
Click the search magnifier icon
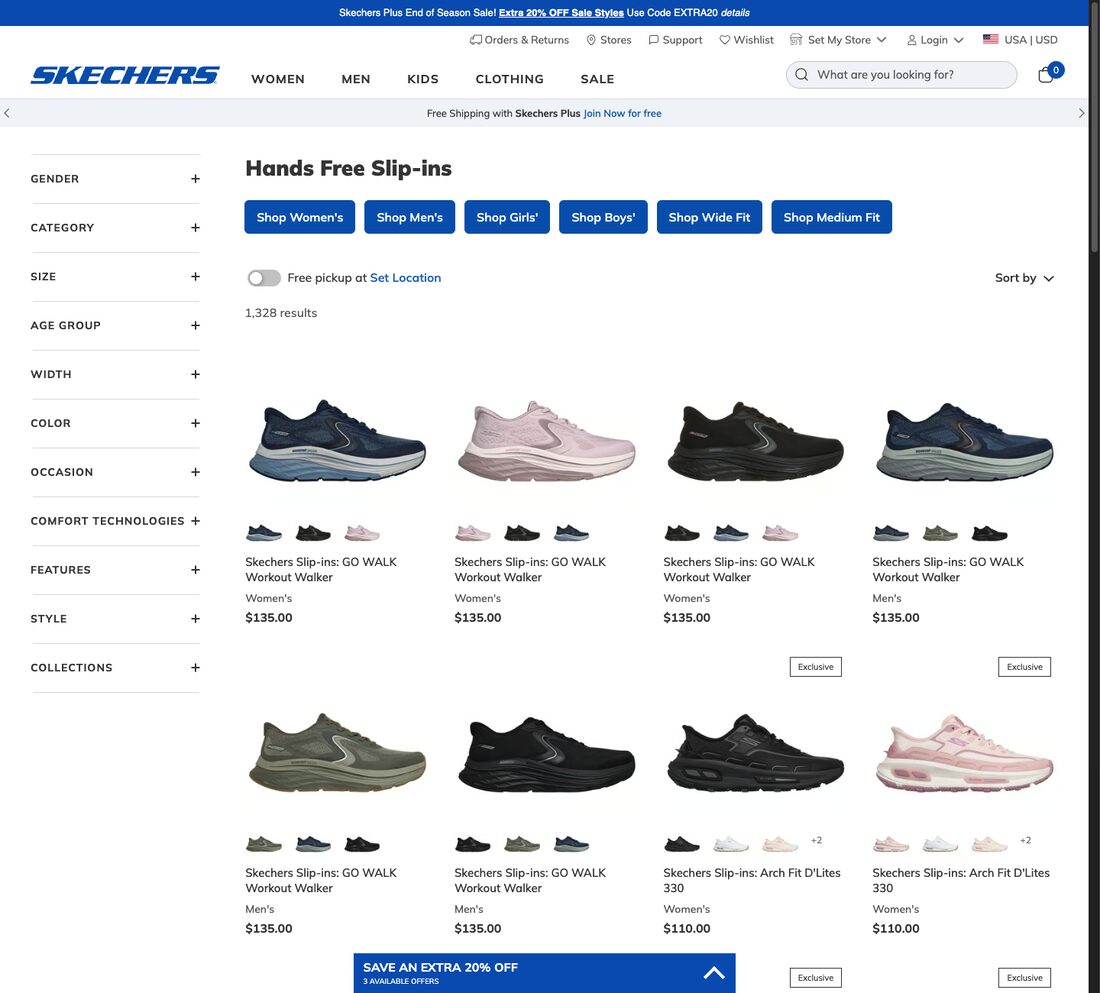[801, 74]
